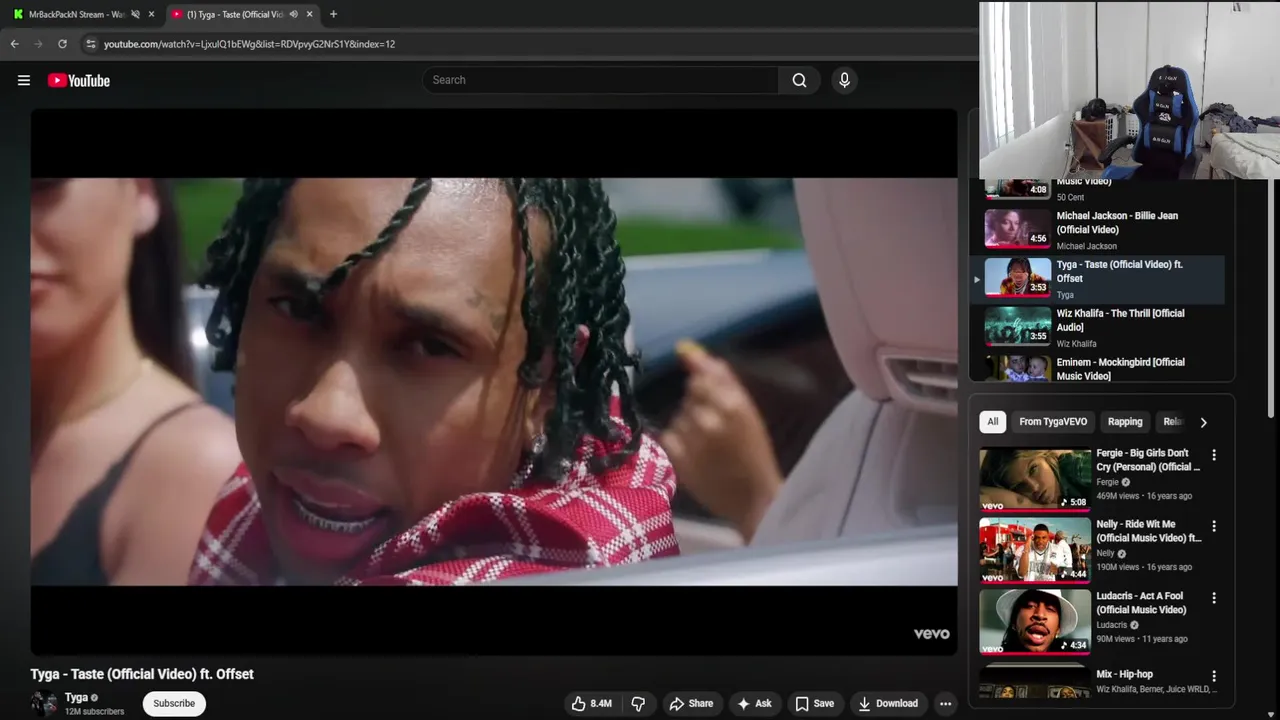This screenshot has height=720, width=1280.
Task: Open options menu for Ludacris video
Action: [1214, 598]
